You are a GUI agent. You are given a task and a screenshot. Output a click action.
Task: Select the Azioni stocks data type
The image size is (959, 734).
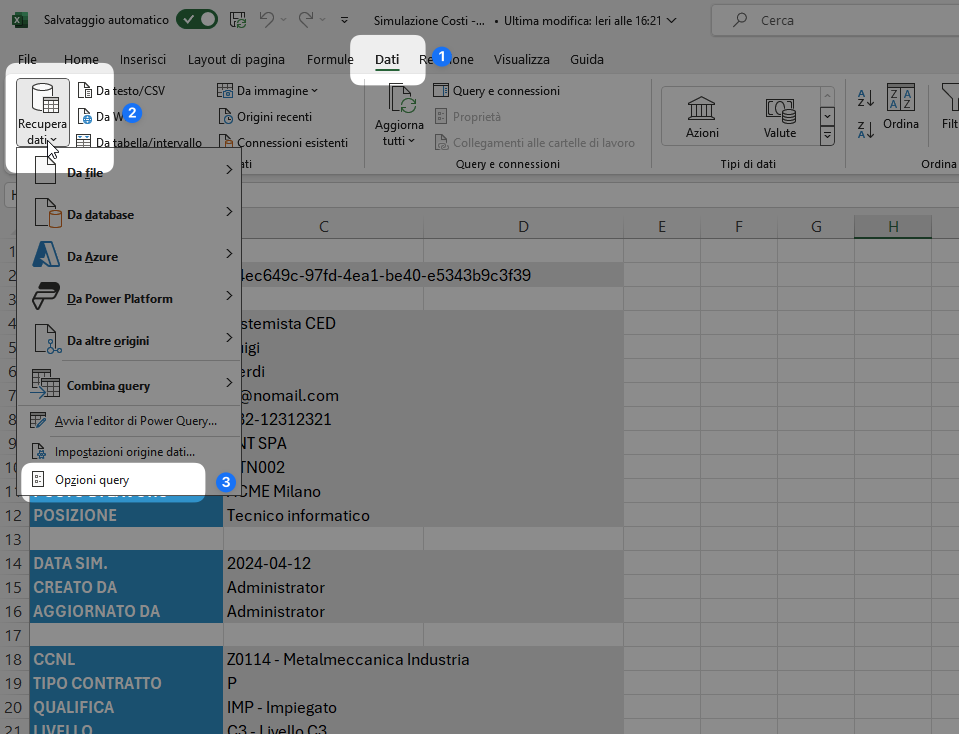click(x=702, y=116)
